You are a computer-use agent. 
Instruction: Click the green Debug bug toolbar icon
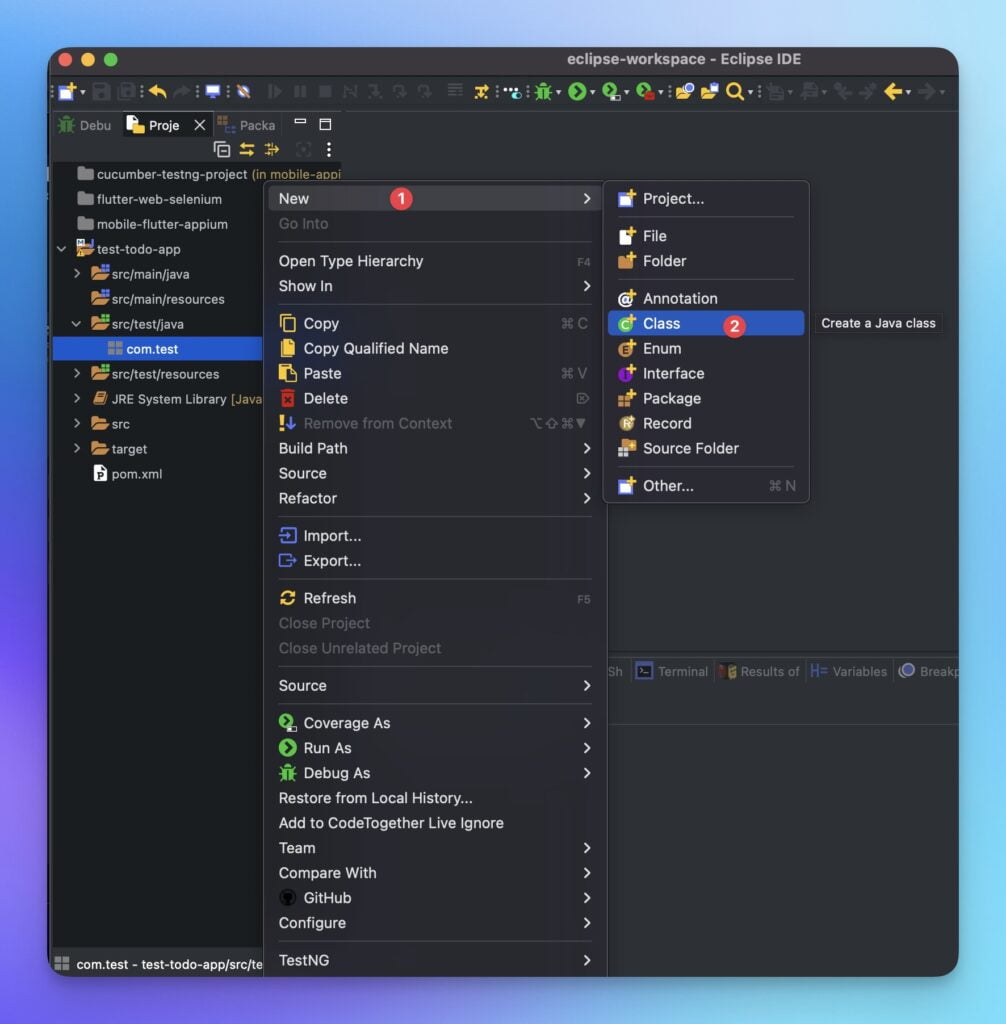[x=543, y=91]
